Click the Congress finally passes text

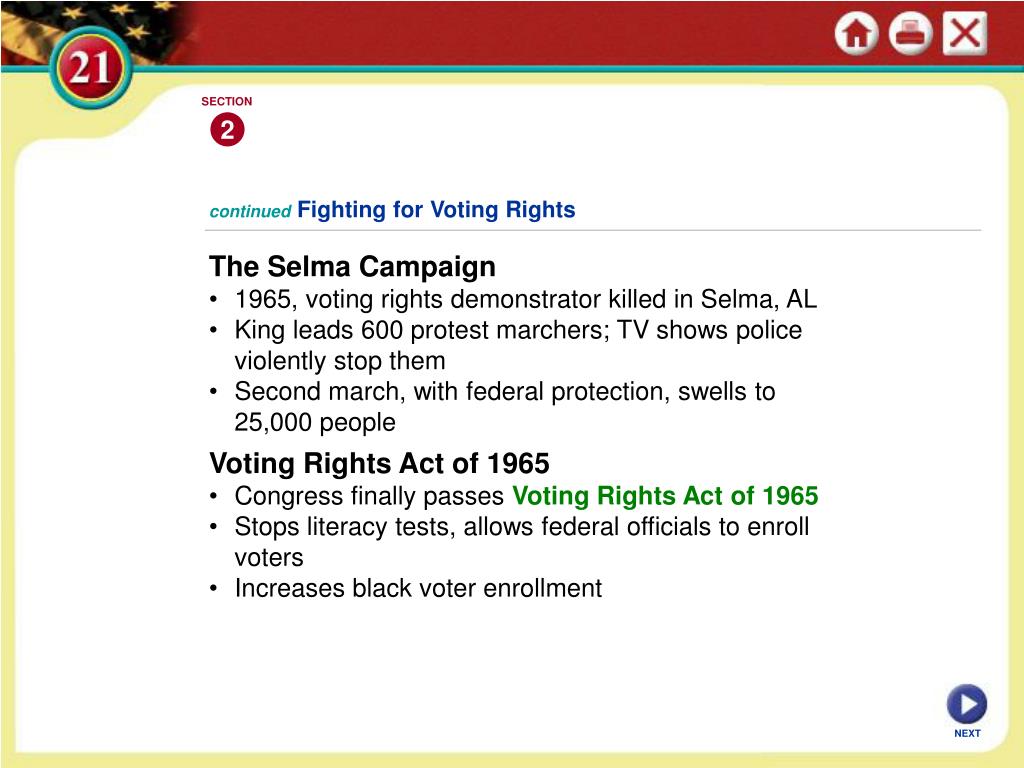point(369,496)
